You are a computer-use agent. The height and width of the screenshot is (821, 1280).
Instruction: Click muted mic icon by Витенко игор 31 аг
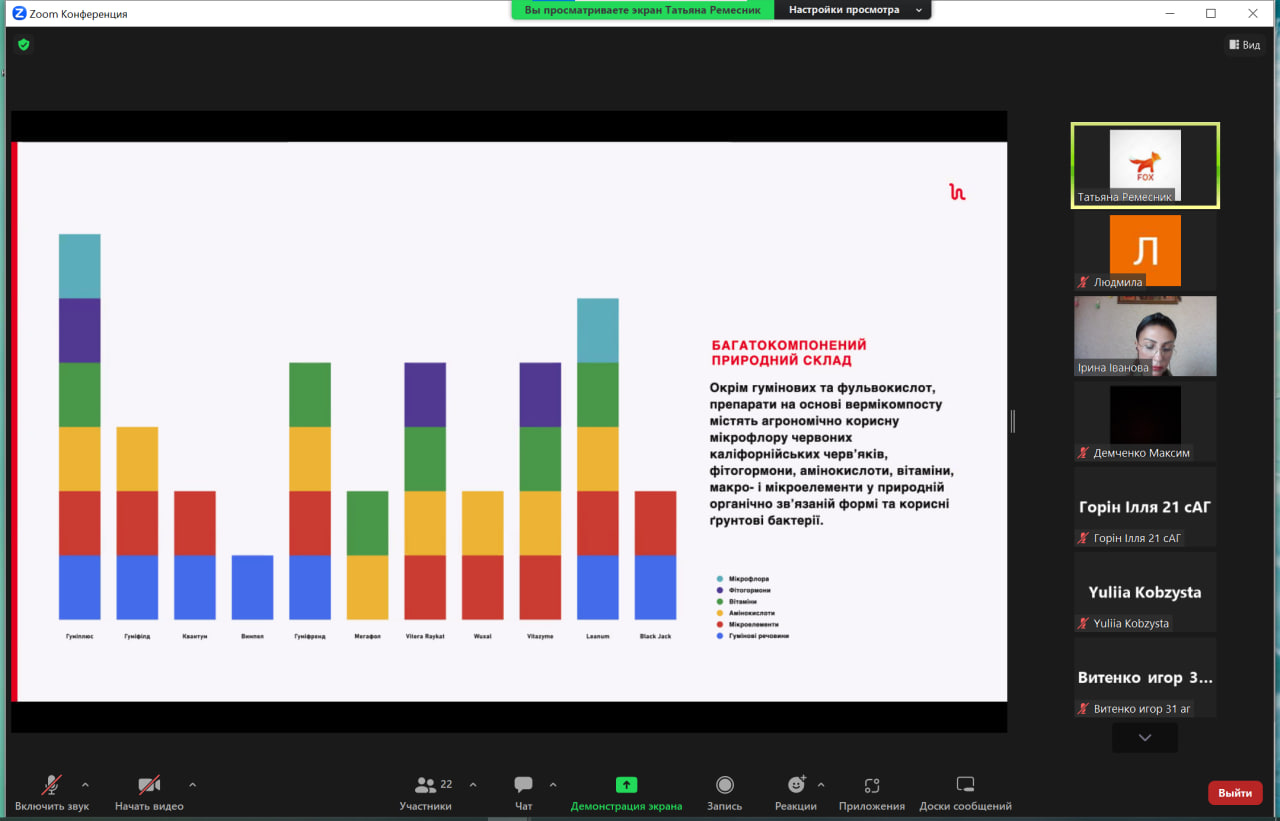pyautogui.click(x=1083, y=709)
